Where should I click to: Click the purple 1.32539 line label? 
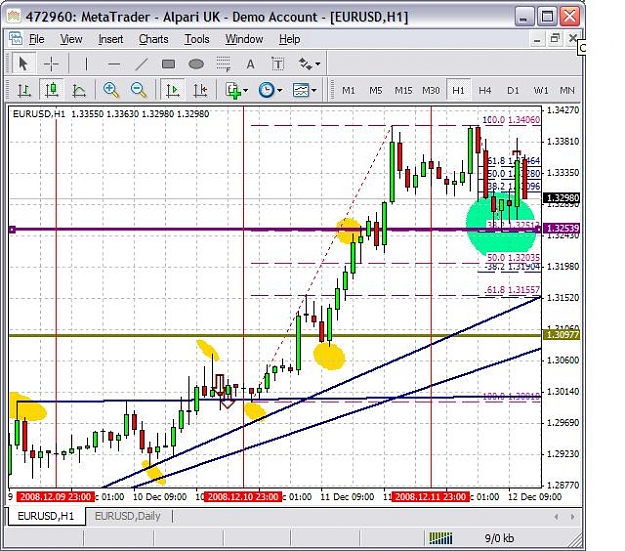click(x=562, y=228)
